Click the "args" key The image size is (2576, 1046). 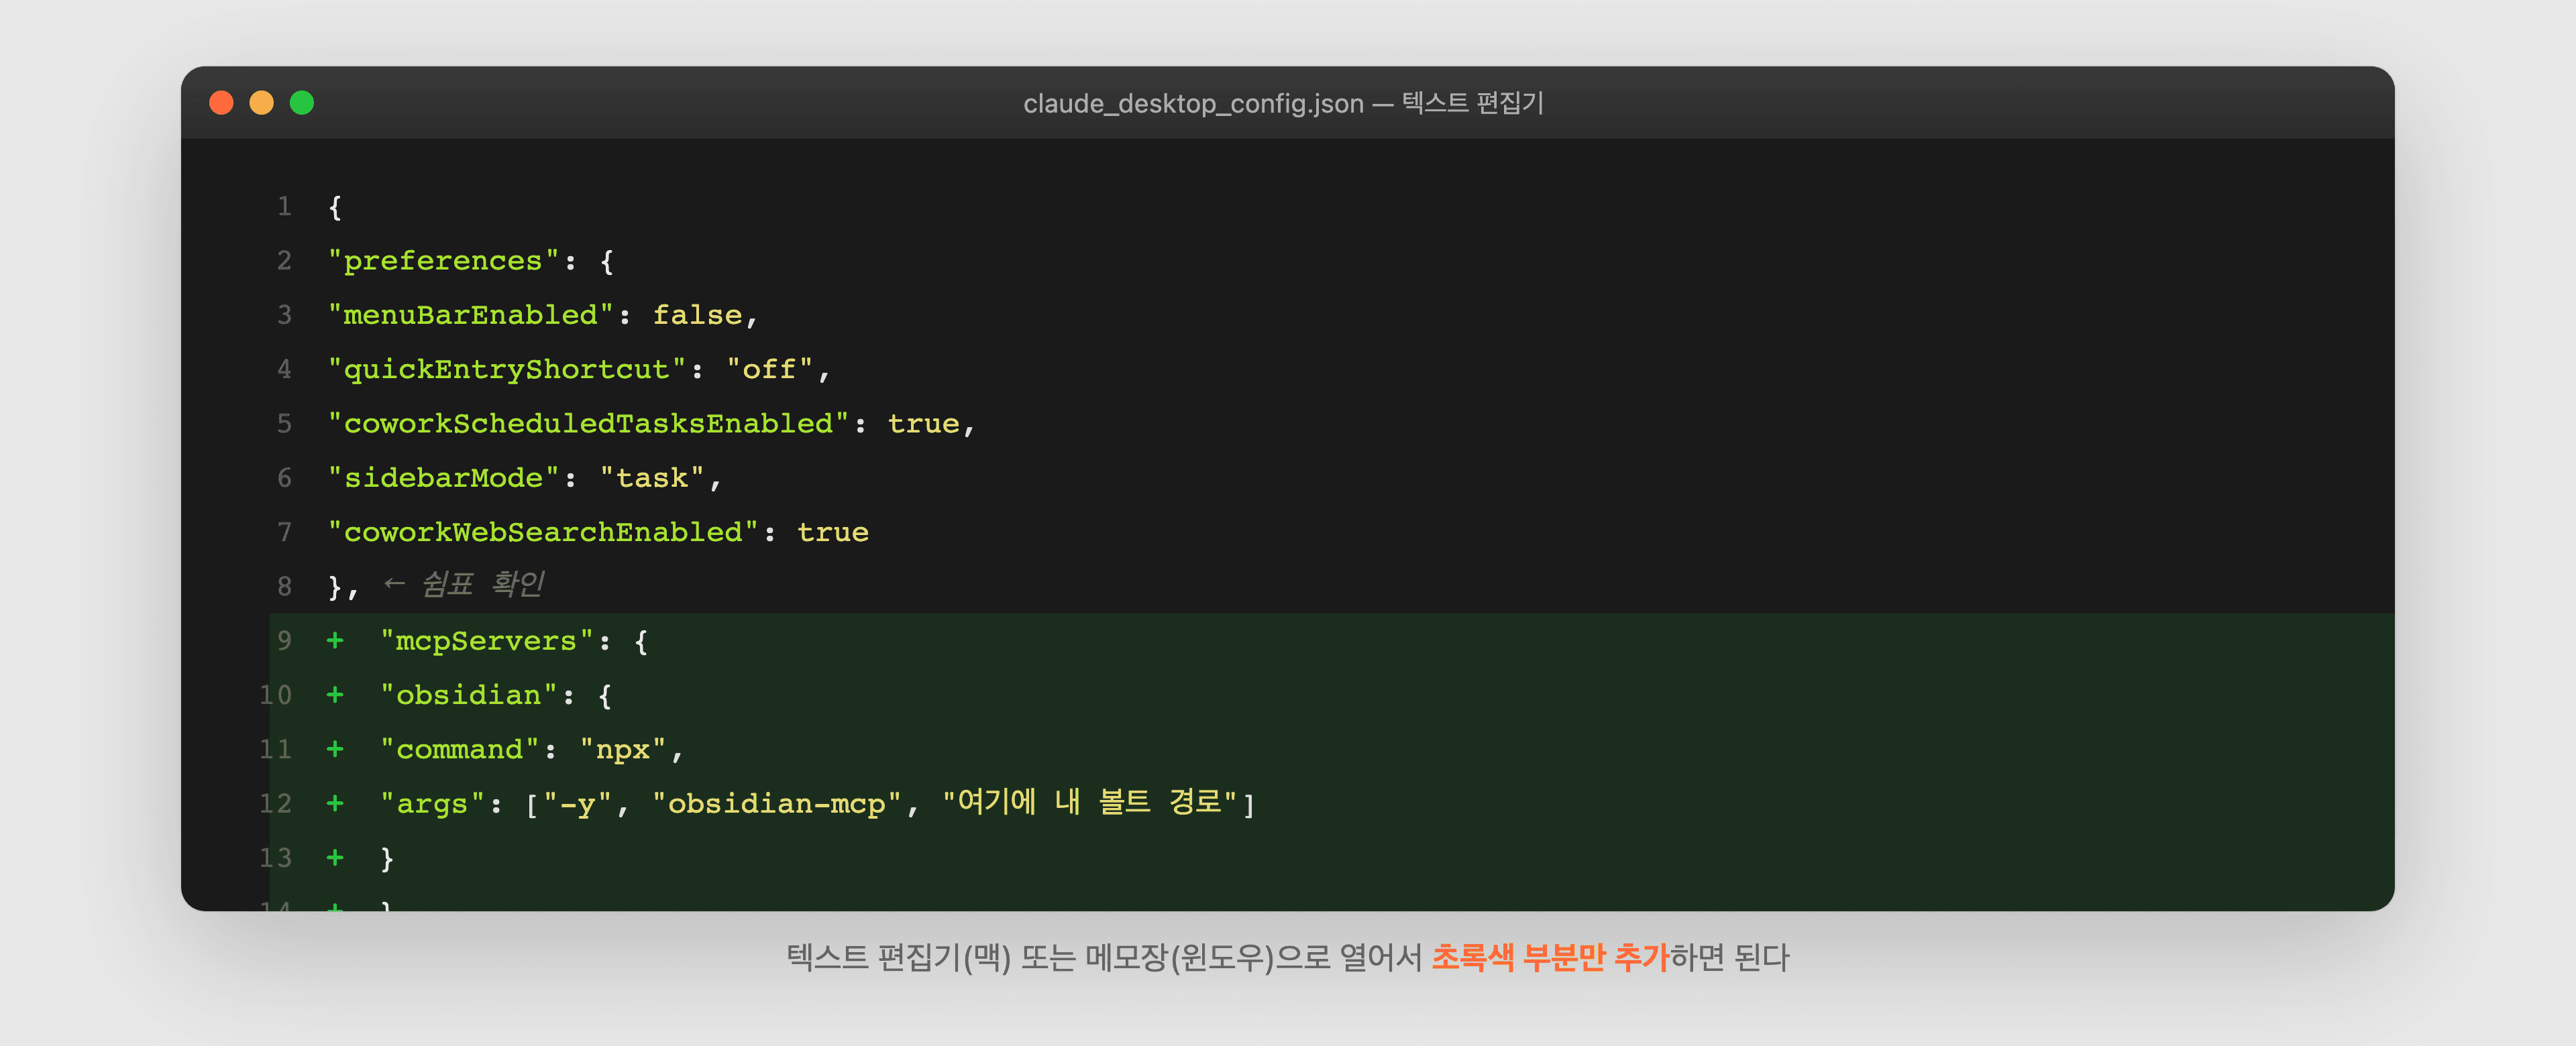click(432, 804)
